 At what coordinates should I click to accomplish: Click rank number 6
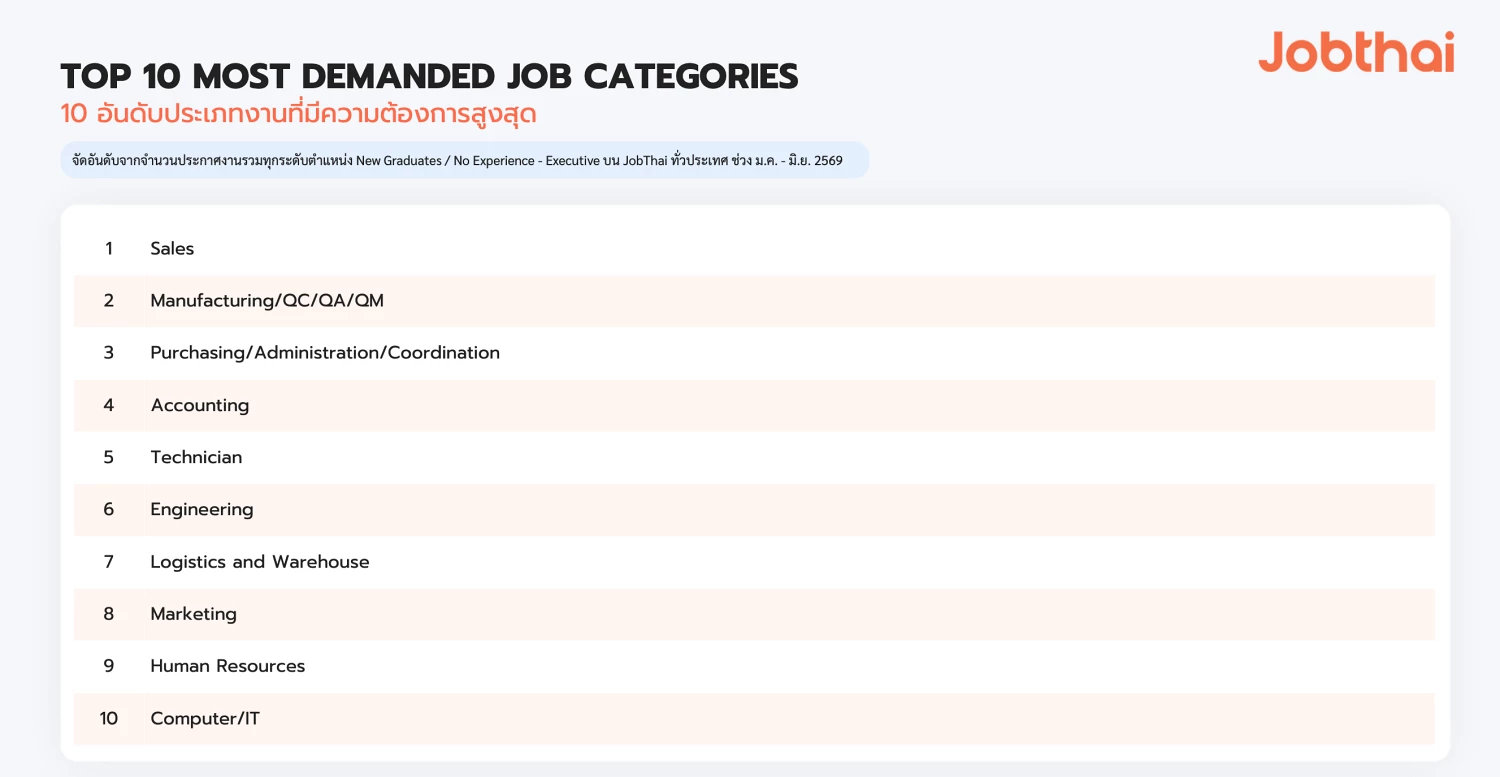pos(109,509)
